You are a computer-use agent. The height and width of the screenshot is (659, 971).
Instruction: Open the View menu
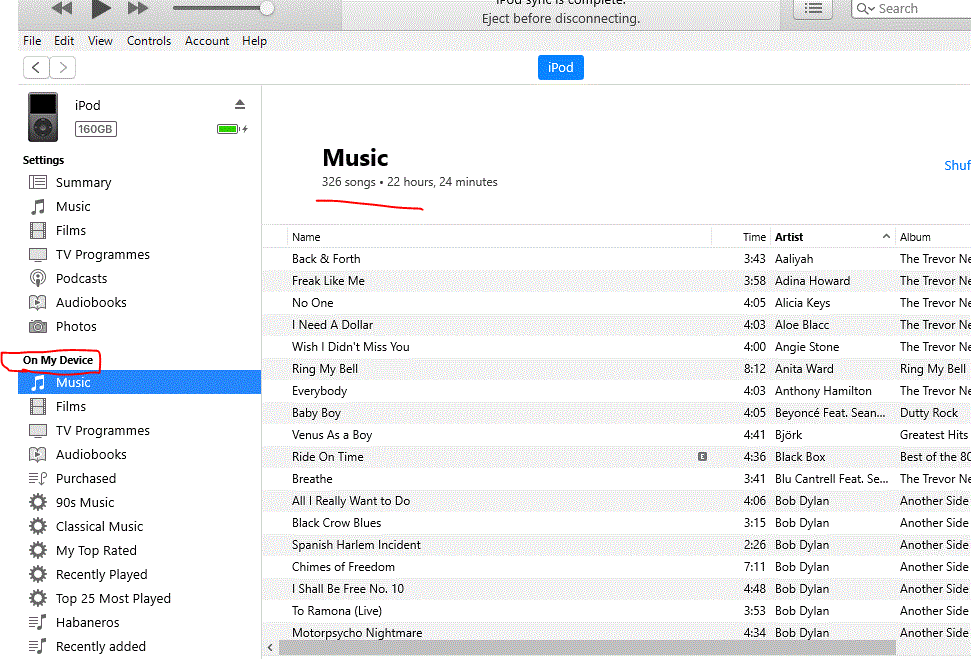pos(100,41)
